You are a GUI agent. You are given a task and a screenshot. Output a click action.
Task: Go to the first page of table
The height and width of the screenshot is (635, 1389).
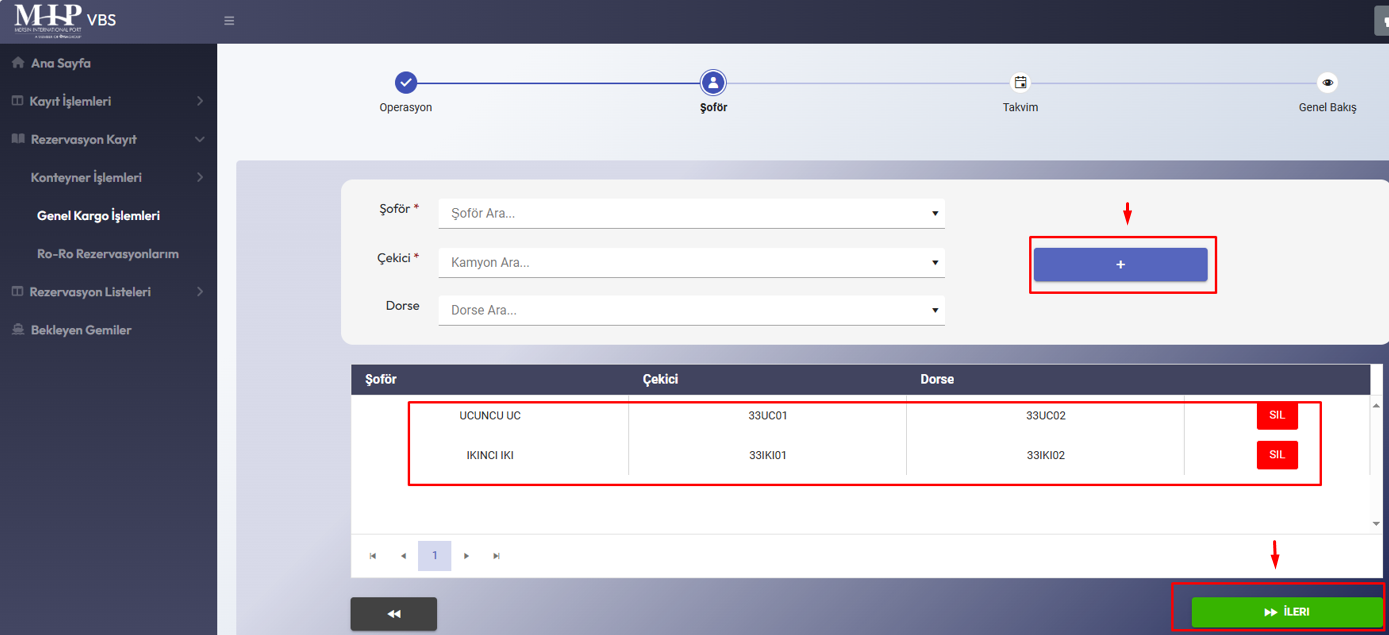click(x=373, y=556)
